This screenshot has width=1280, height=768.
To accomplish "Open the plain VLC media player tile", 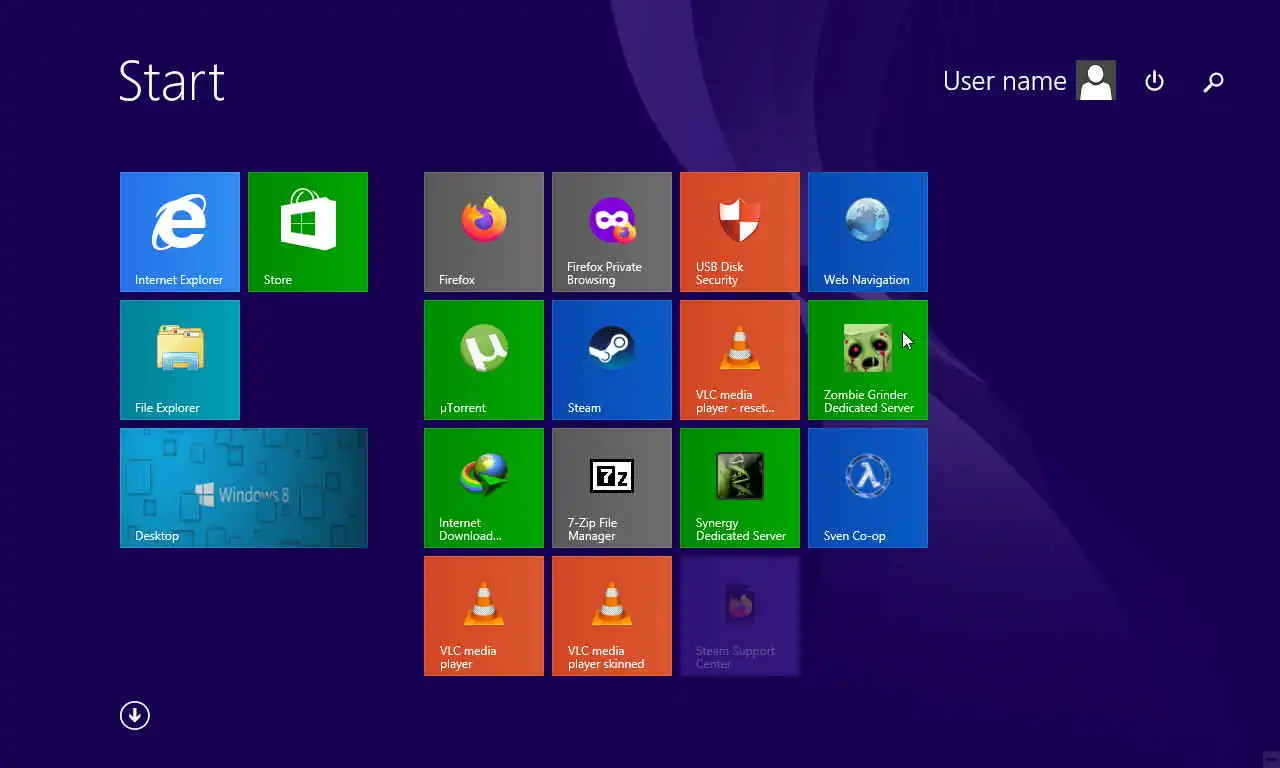I will click(484, 616).
